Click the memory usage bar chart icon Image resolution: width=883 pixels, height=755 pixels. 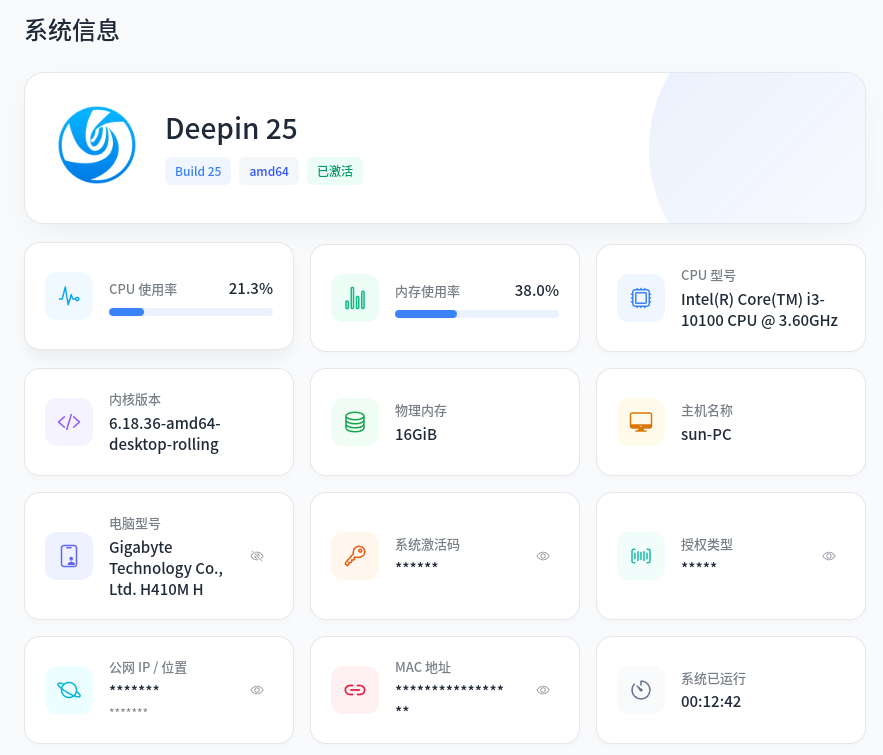(x=355, y=298)
